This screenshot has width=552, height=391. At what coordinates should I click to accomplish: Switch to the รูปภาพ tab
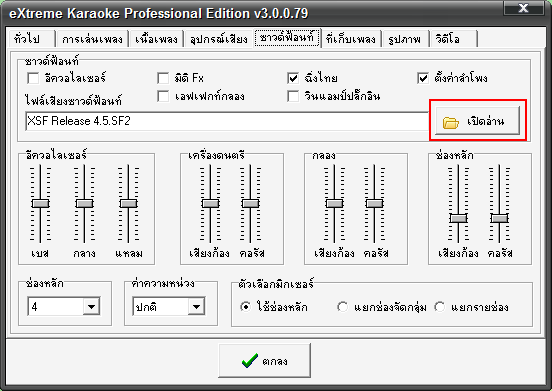click(x=405, y=38)
